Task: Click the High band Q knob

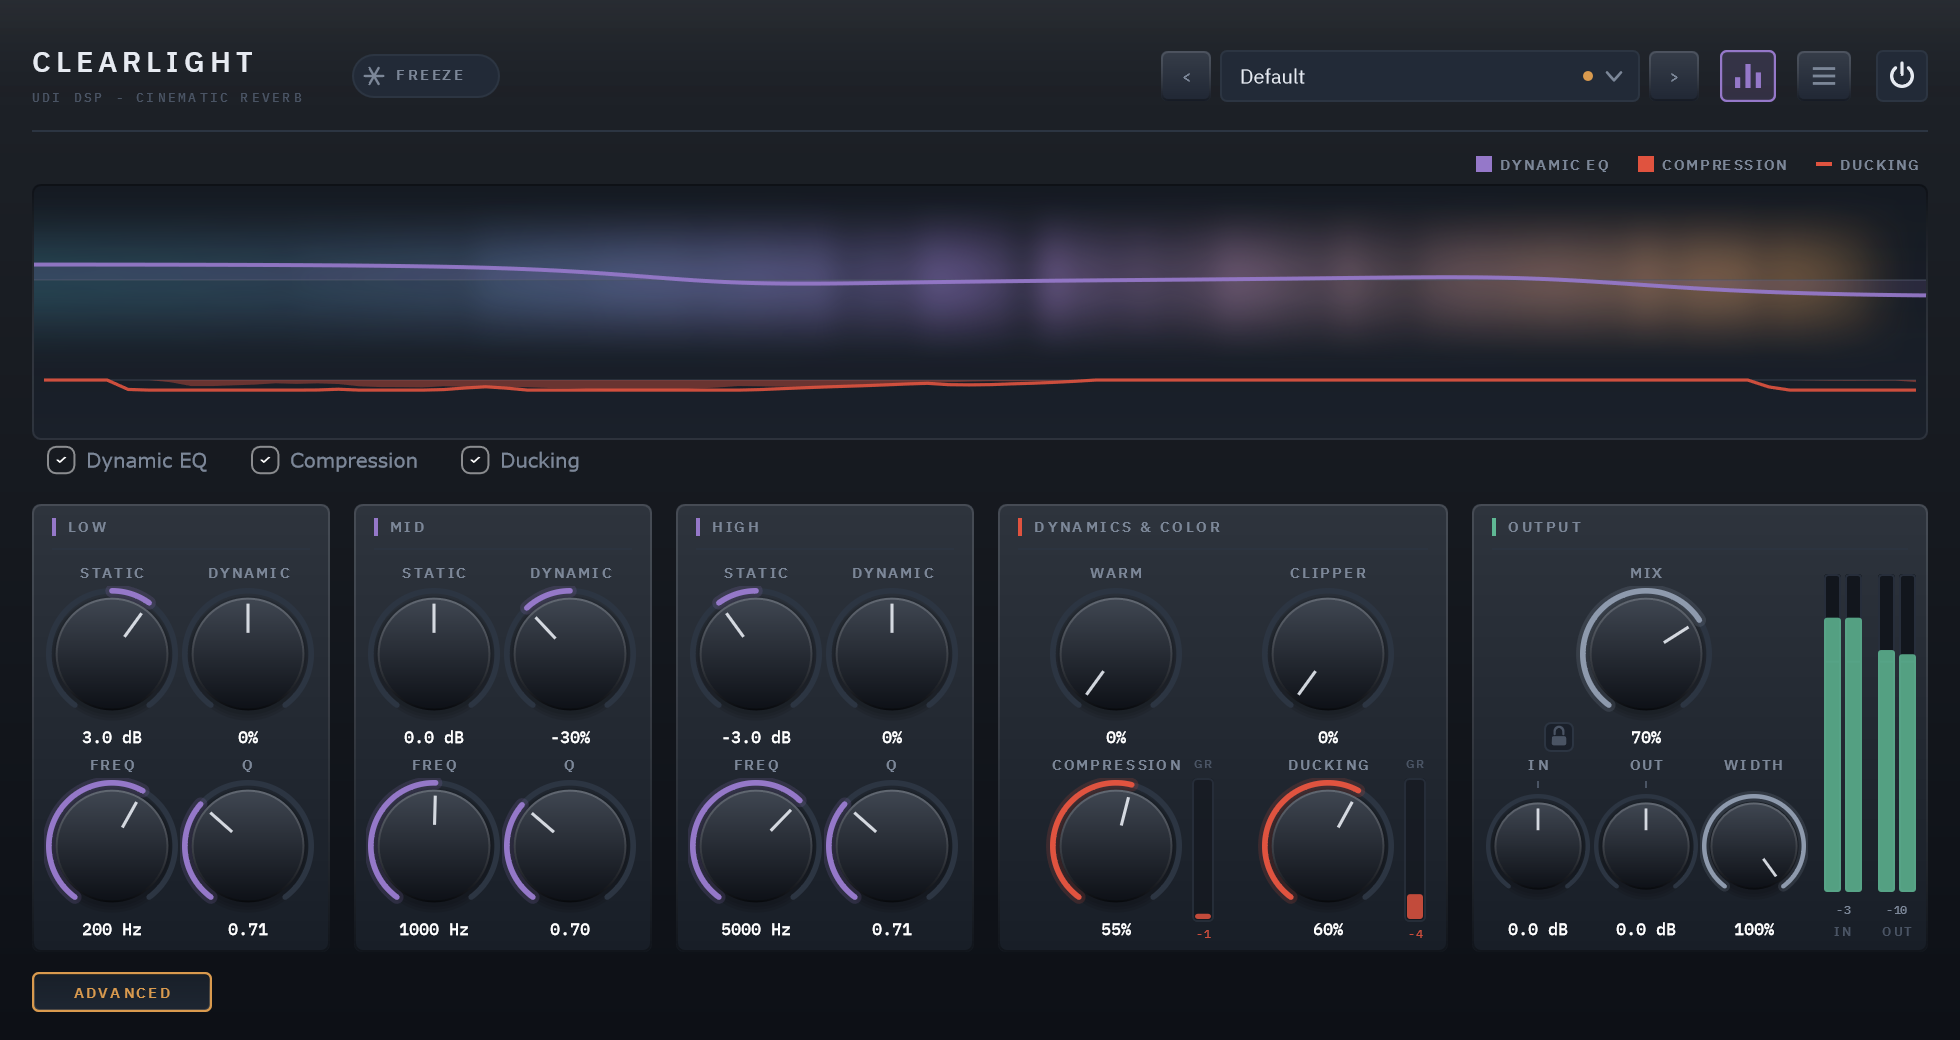Action: (x=892, y=846)
